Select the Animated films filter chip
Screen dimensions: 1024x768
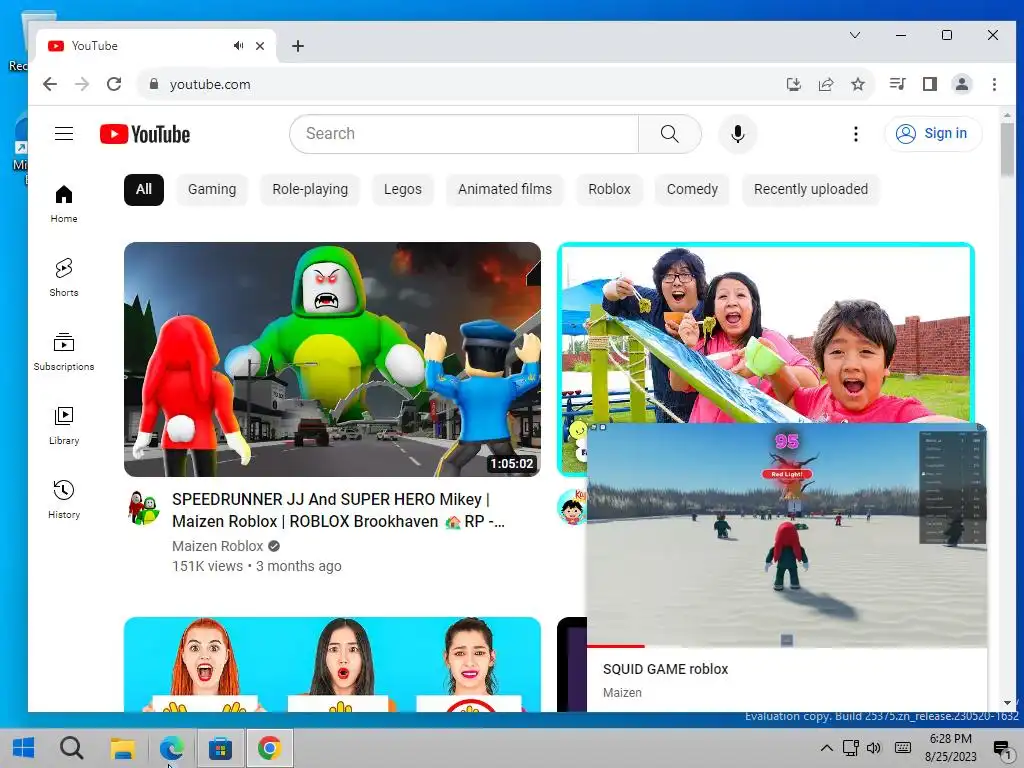505,189
